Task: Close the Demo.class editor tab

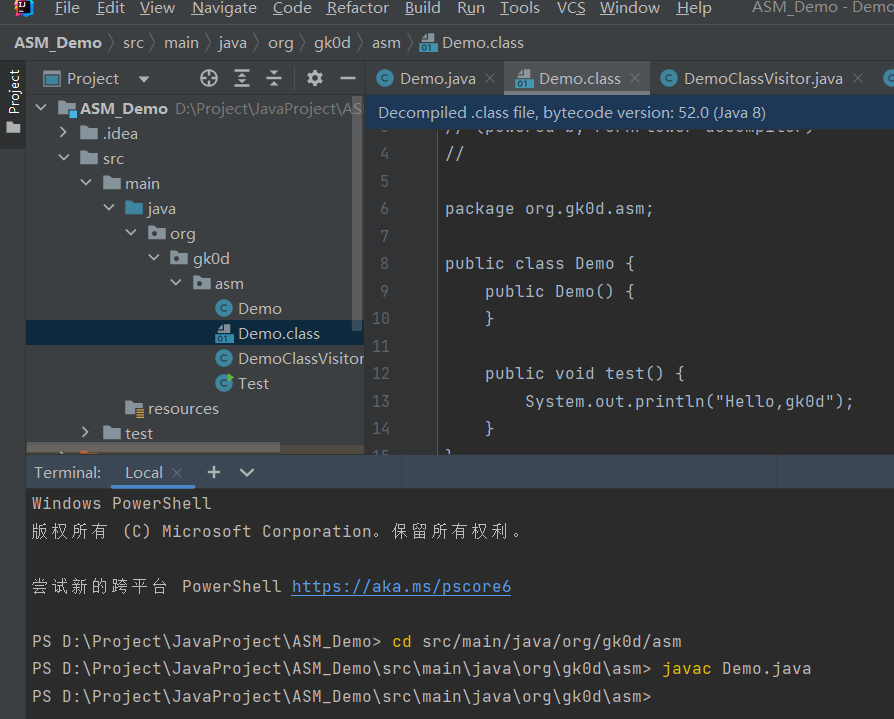Action: [635, 78]
